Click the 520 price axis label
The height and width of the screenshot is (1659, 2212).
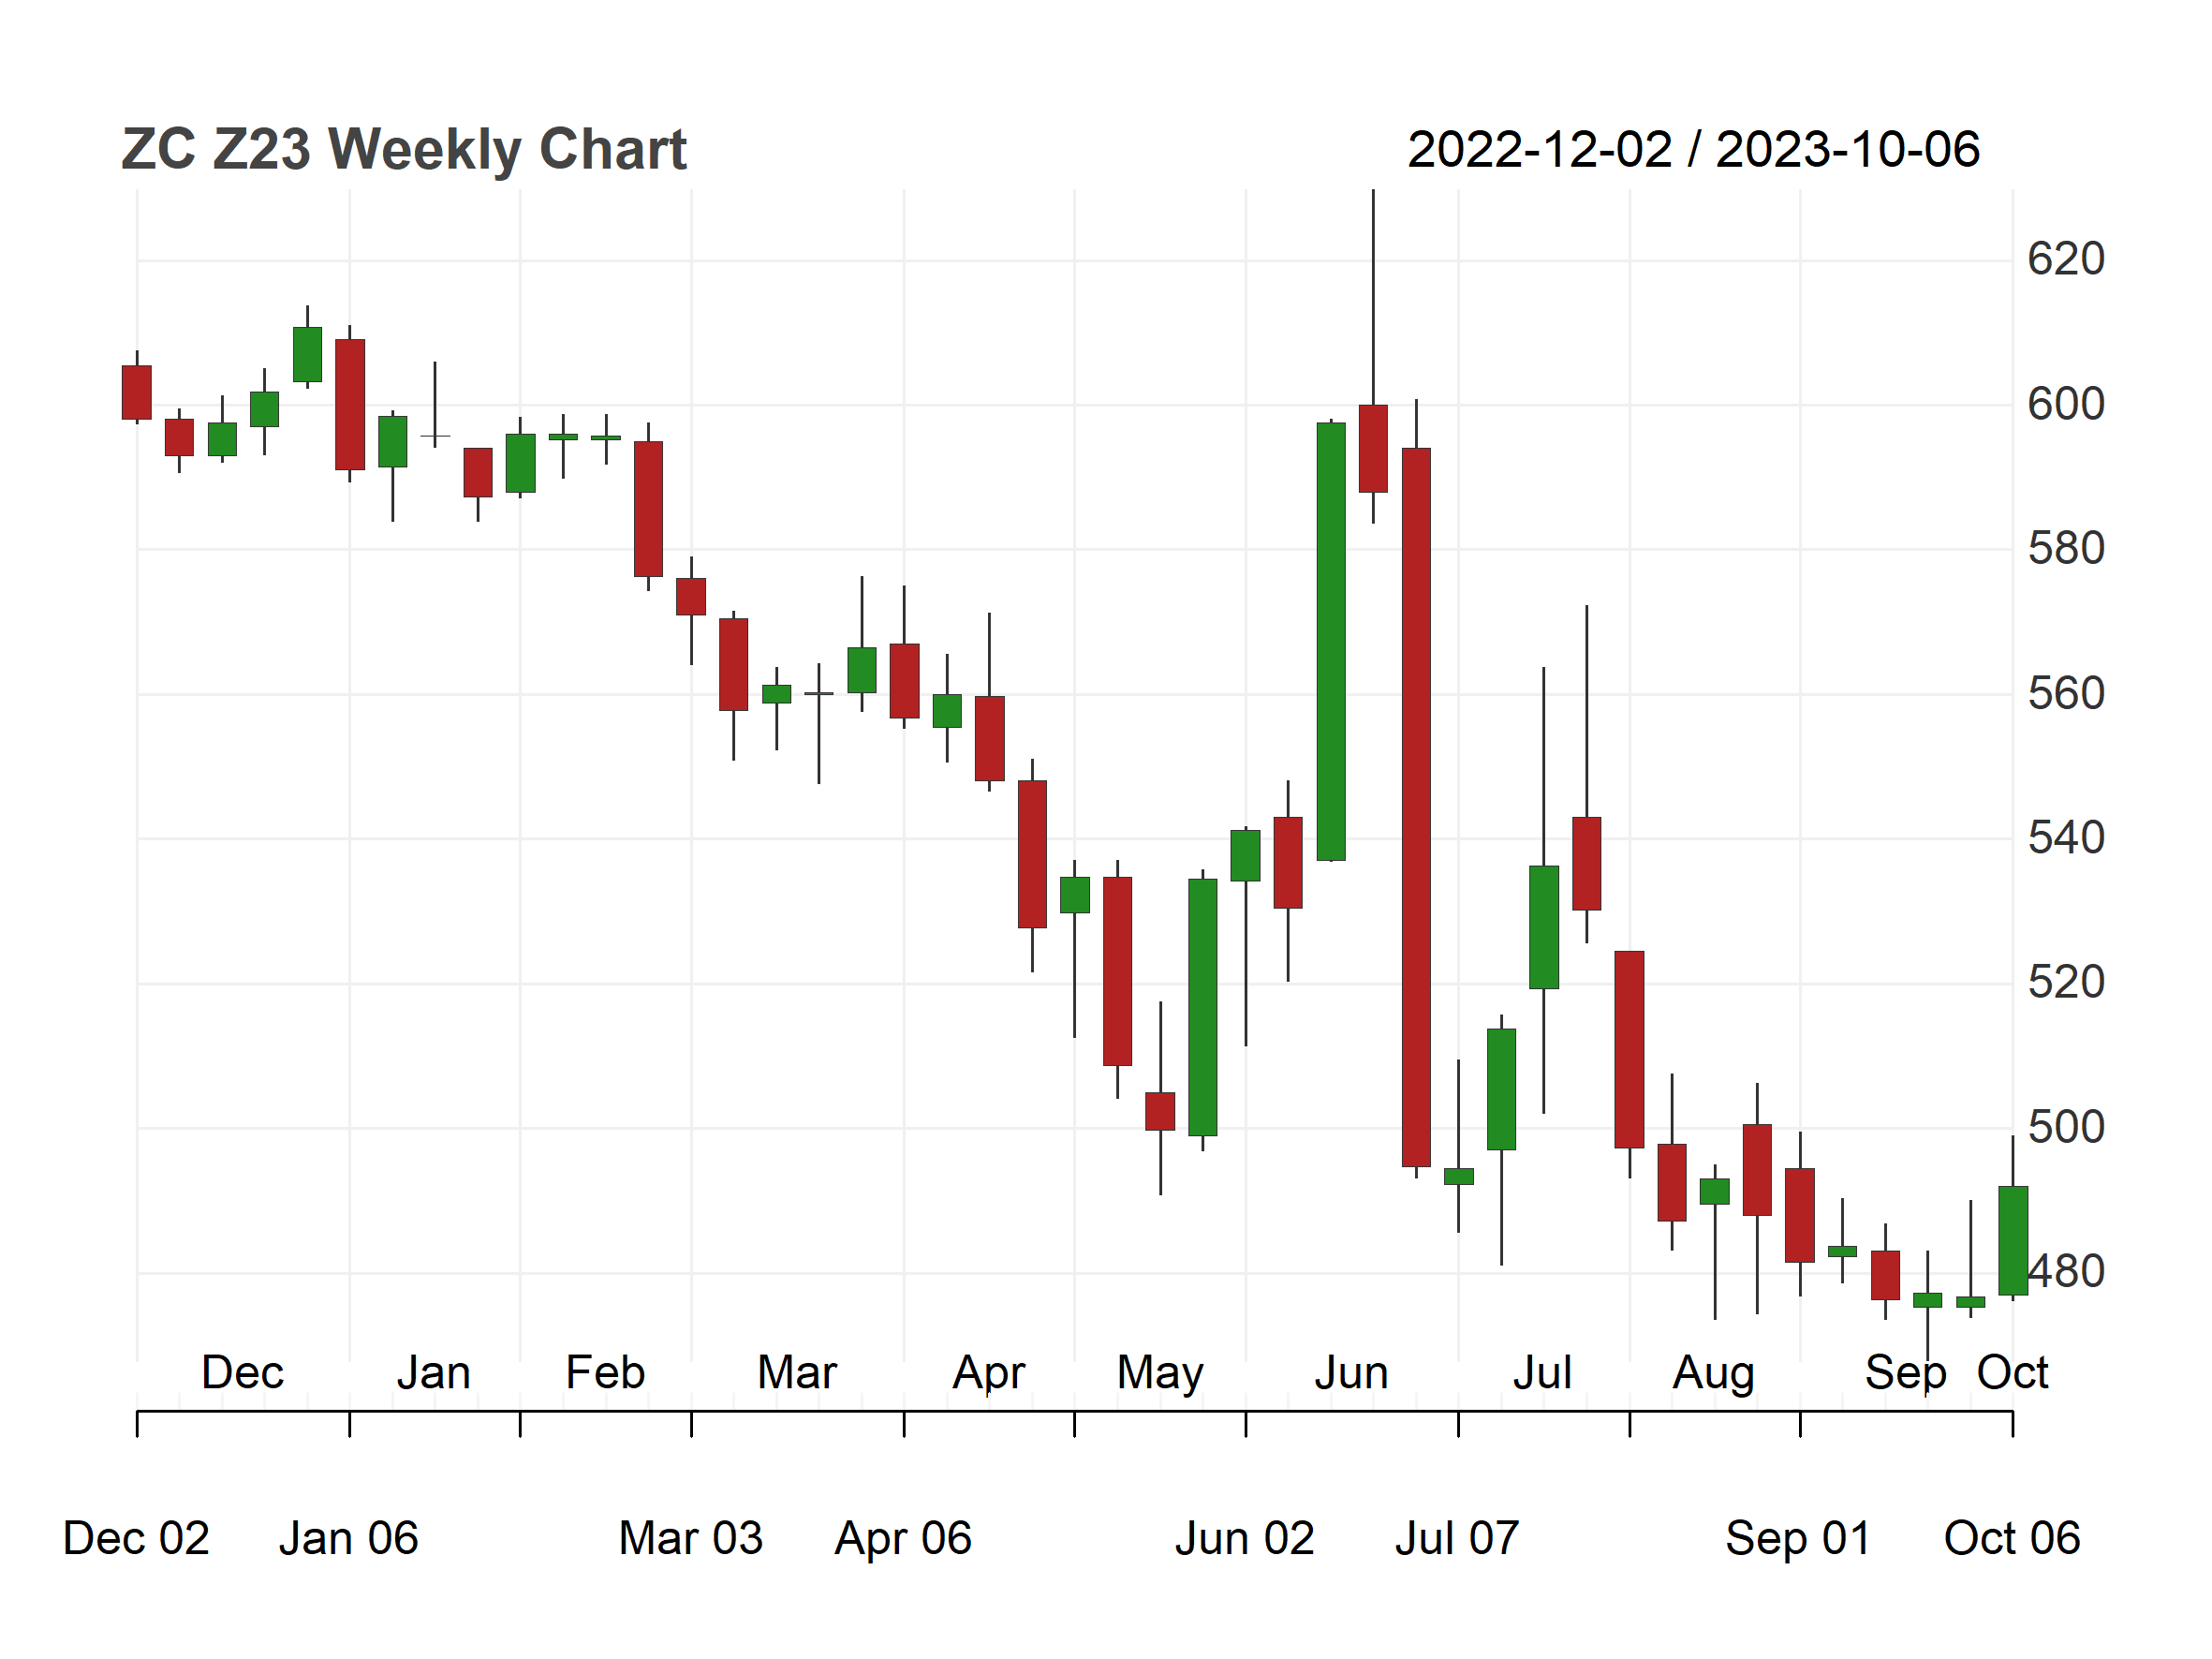[2066, 983]
